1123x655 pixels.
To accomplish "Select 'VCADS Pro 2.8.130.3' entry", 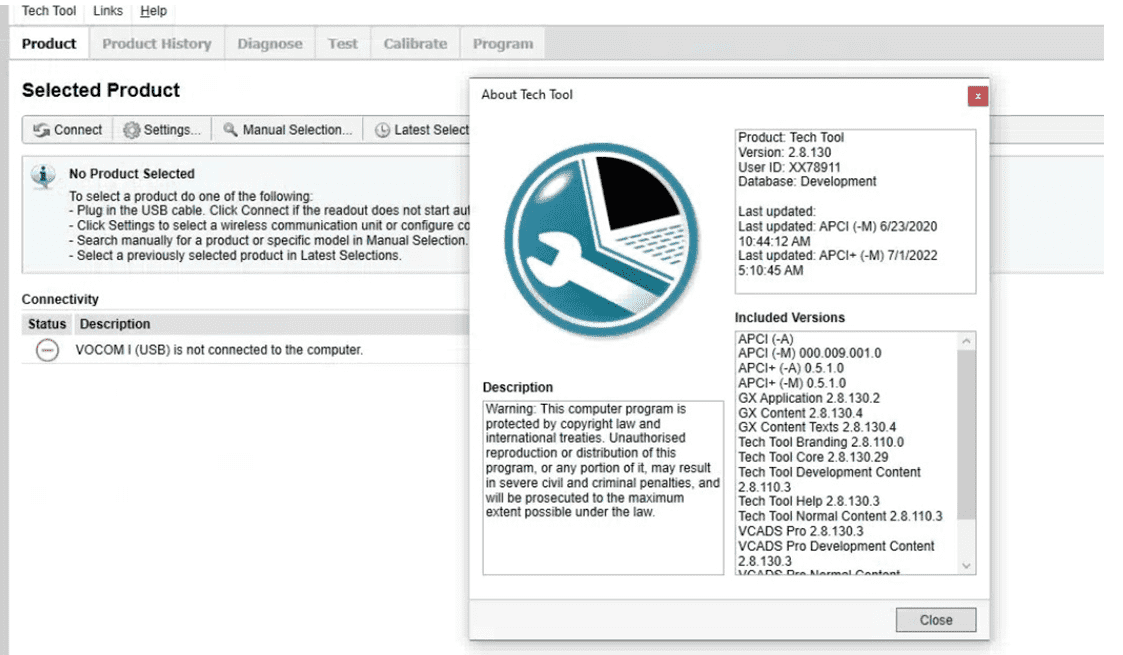I will coord(801,531).
